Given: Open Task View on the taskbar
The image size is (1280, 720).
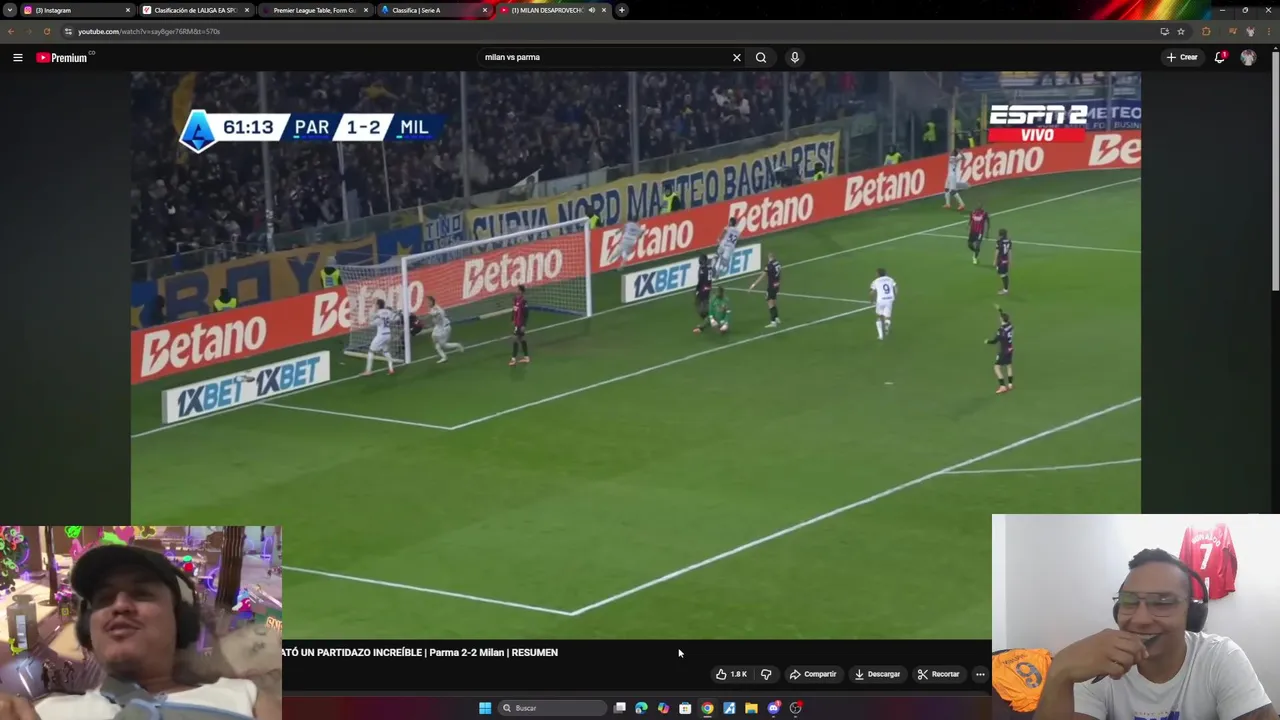Looking at the screenshot, I should [620, 708].
